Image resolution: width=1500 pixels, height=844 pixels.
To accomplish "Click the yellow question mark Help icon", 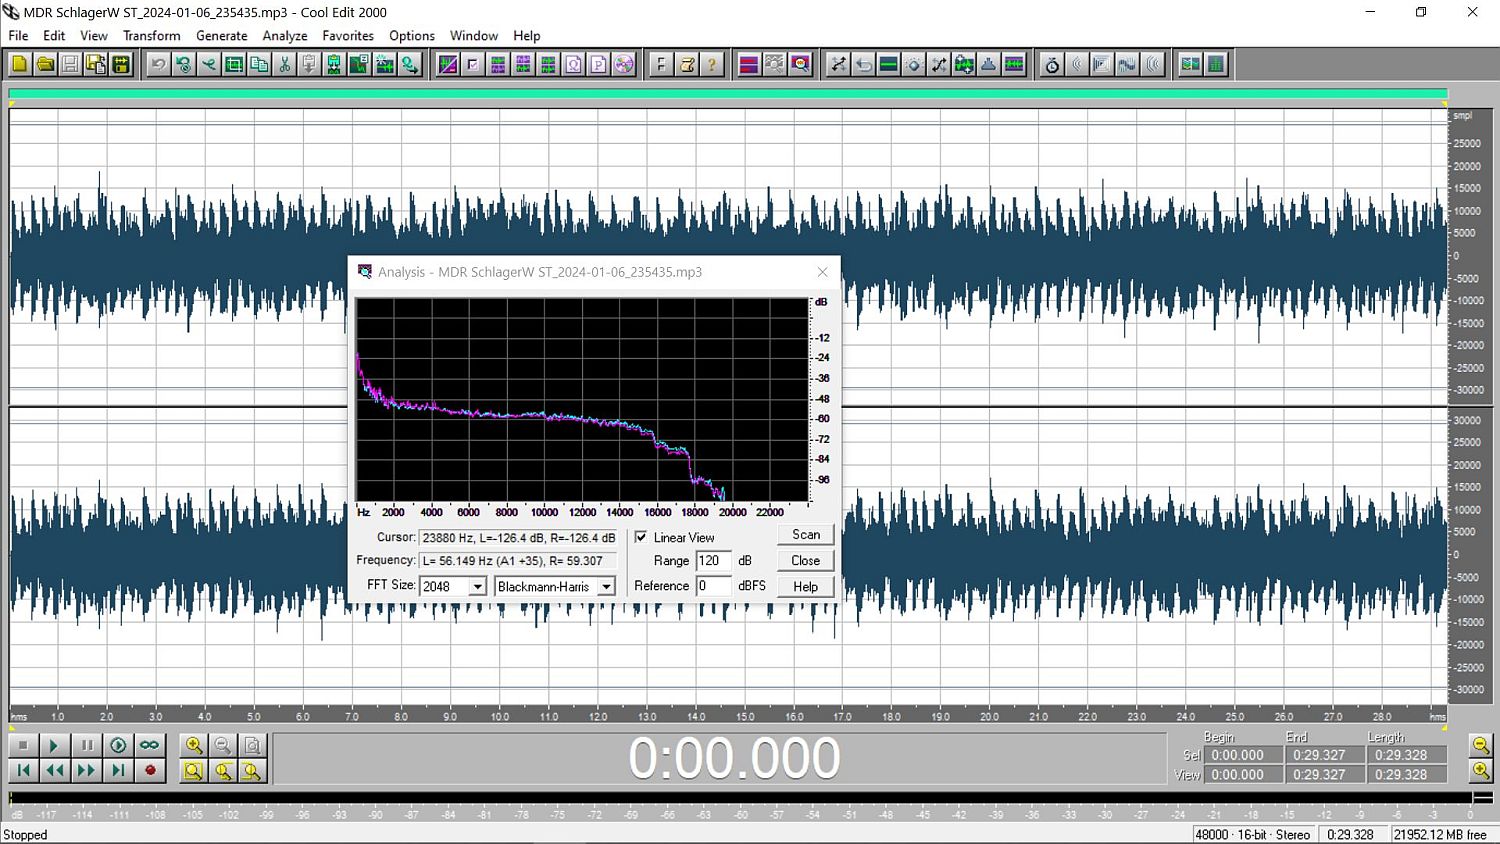I will tap(712, 65).
